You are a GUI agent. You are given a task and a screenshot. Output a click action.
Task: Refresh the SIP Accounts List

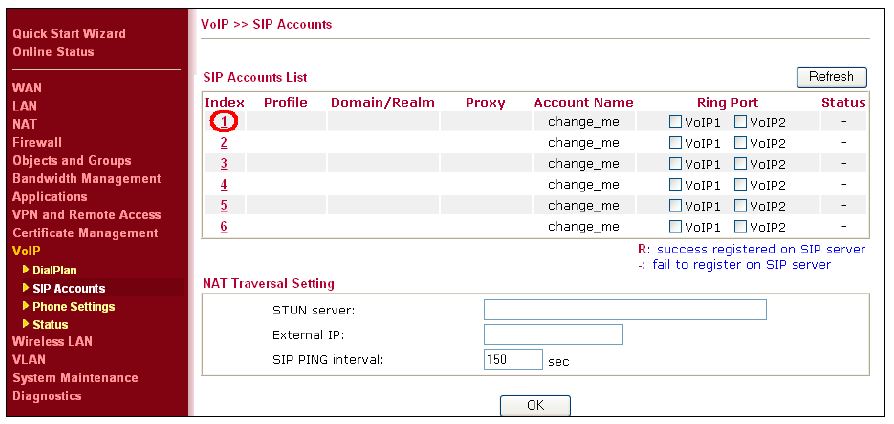831,77
